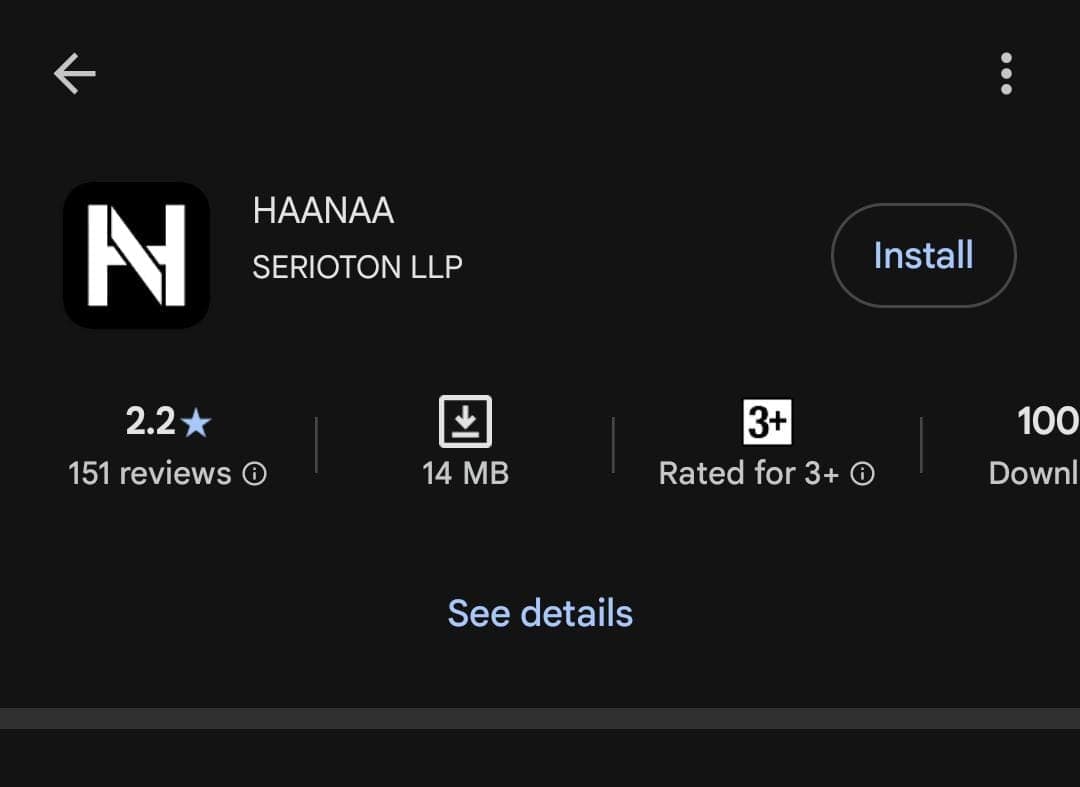Tap the Rated for 3+ text
Viewport: 1080px width, 787px height.
(x=748, y=473)
